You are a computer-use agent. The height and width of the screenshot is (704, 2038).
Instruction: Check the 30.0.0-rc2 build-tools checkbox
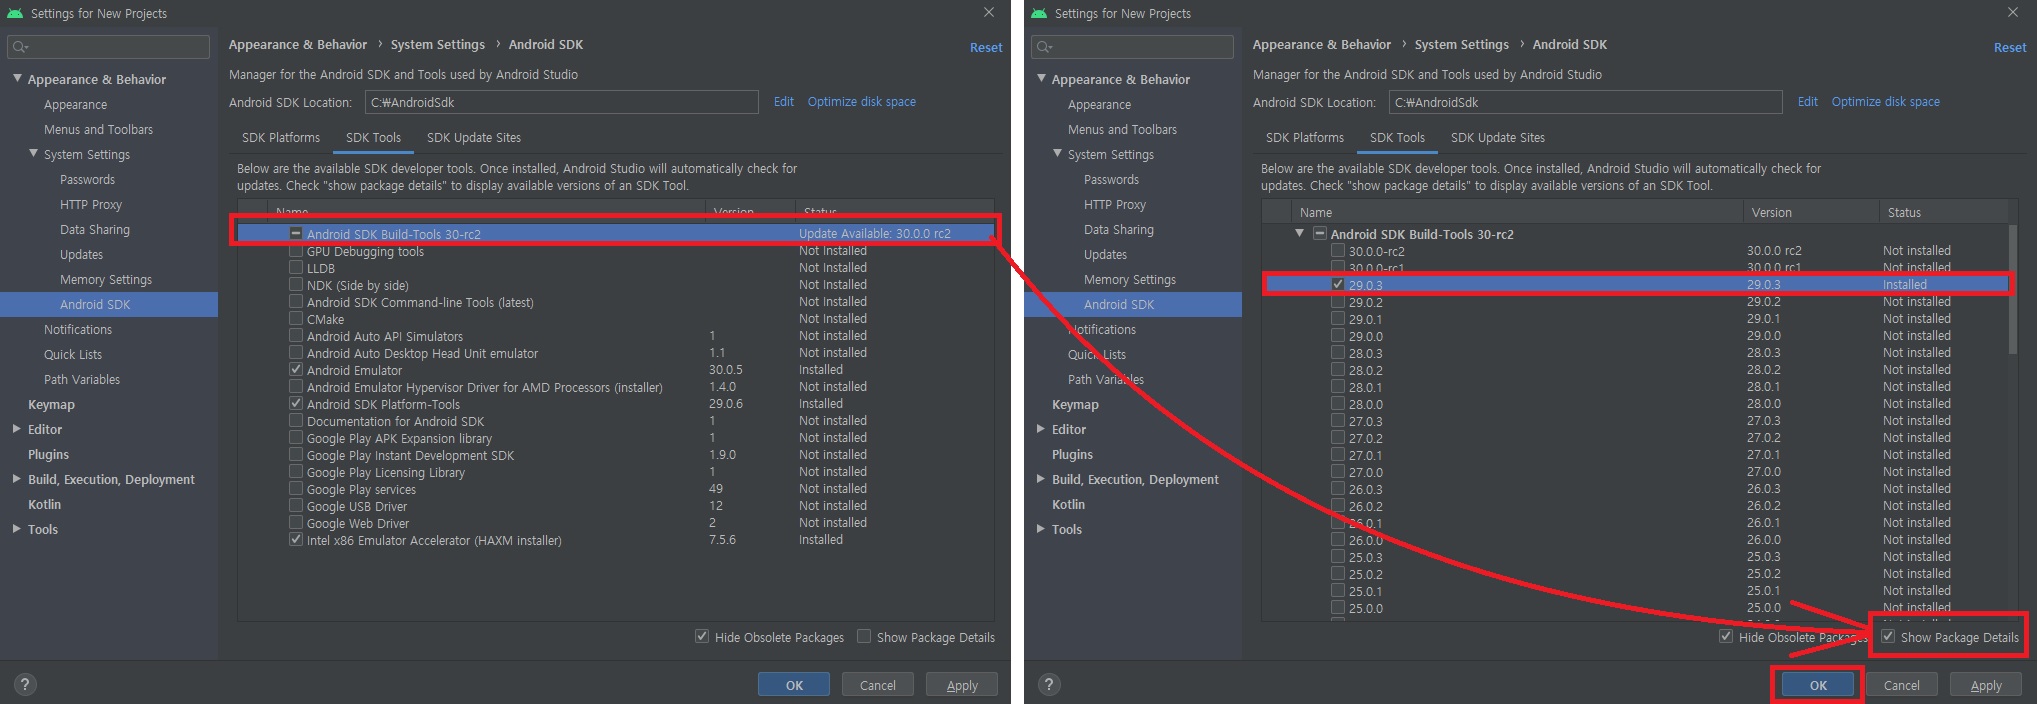pos(1338,251)
